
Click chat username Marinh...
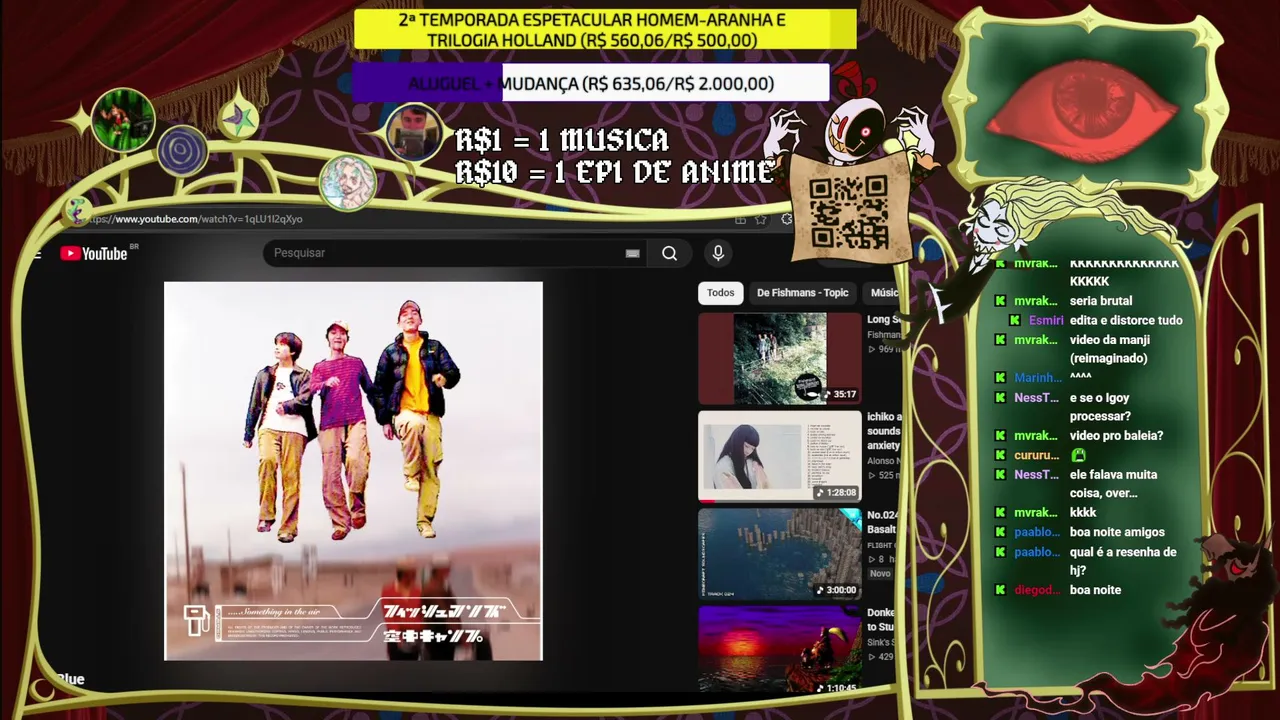click(1038, 378)
